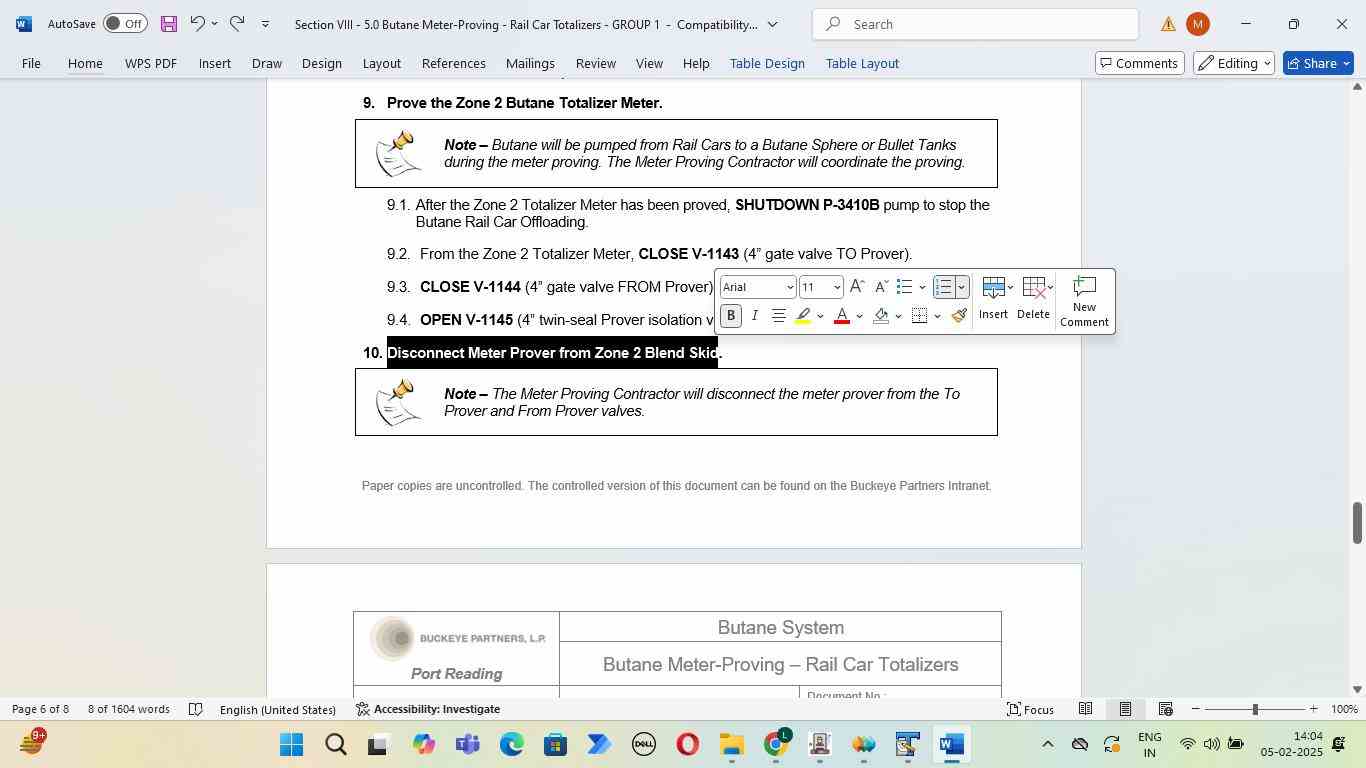Expand the Delete dropdown arrow
This screenshot has height=768, width=1366.
[1050, 288]
